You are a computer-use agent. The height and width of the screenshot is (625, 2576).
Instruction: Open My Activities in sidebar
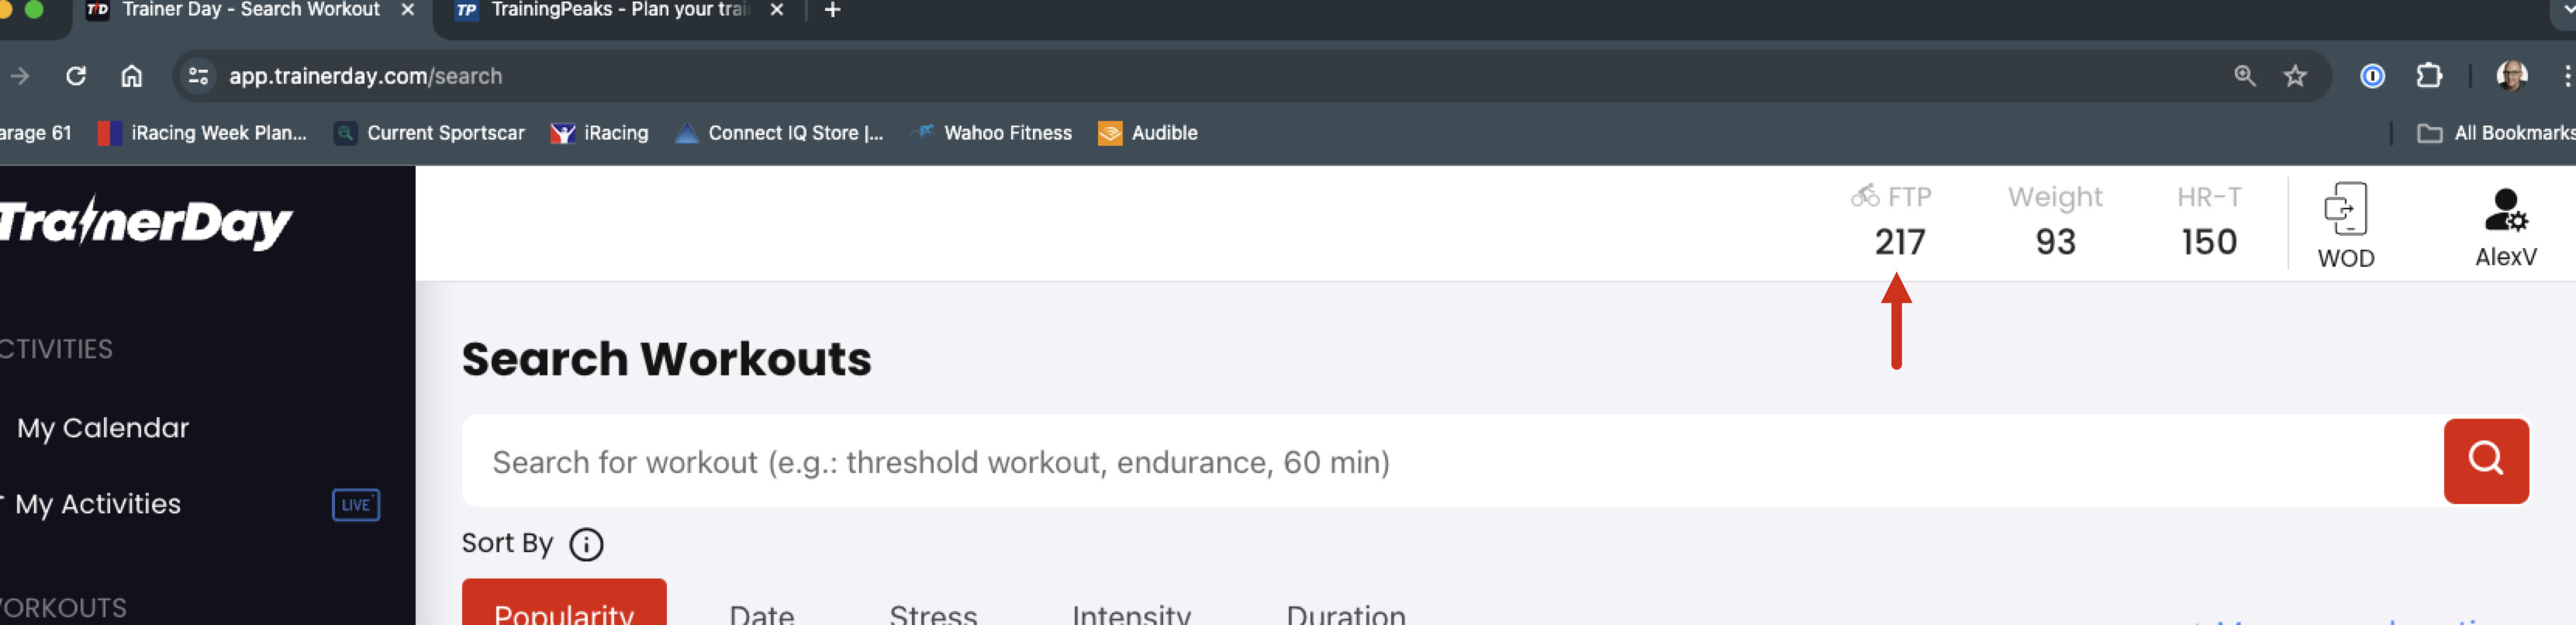(x=98, y=504)
